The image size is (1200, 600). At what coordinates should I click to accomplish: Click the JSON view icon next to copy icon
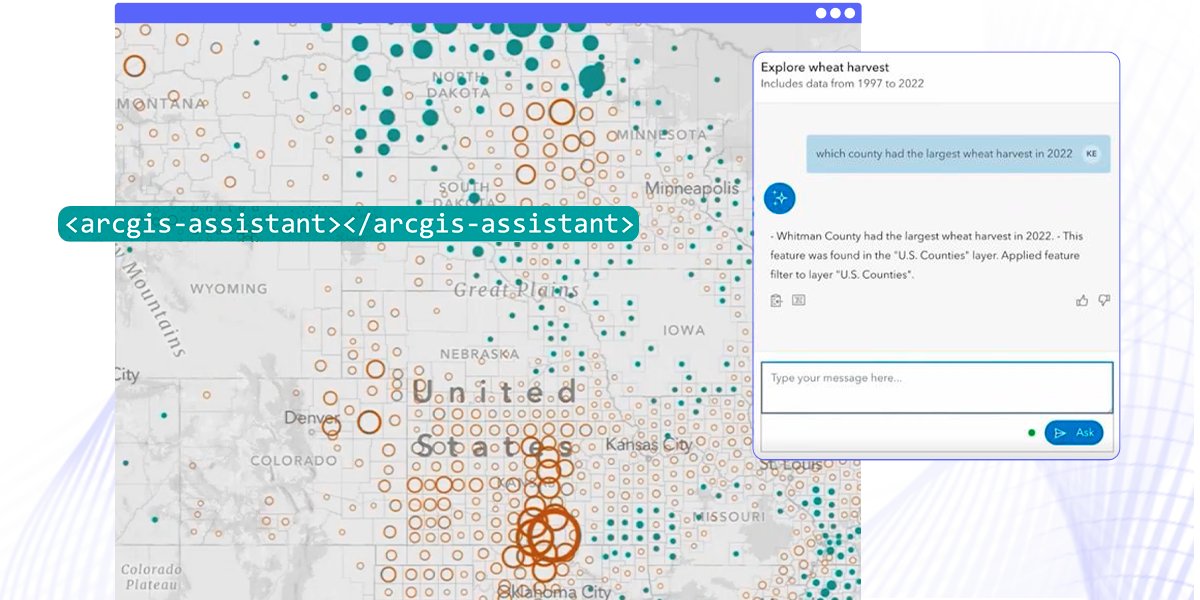pos(797,300)
